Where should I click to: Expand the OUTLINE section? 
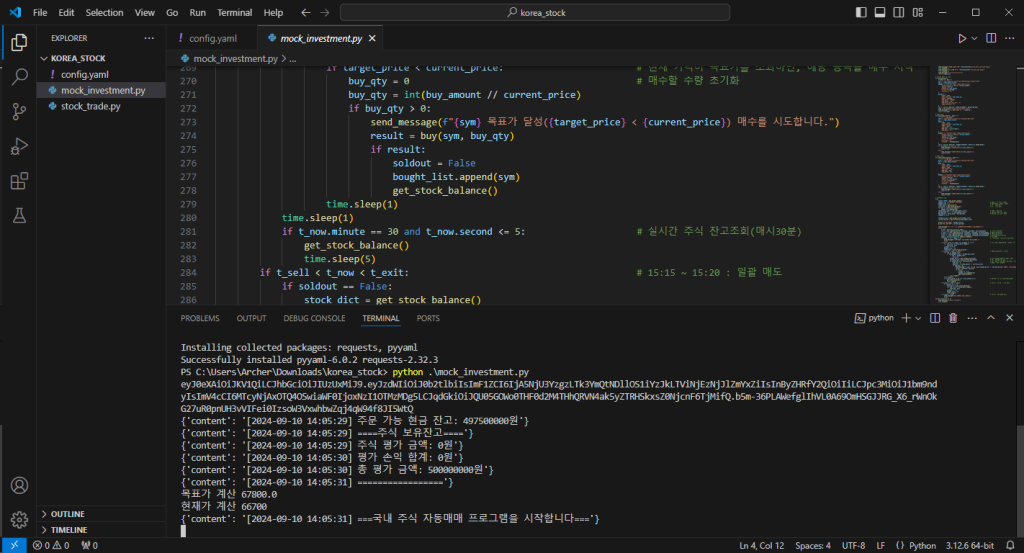click(x=101, y=514)
